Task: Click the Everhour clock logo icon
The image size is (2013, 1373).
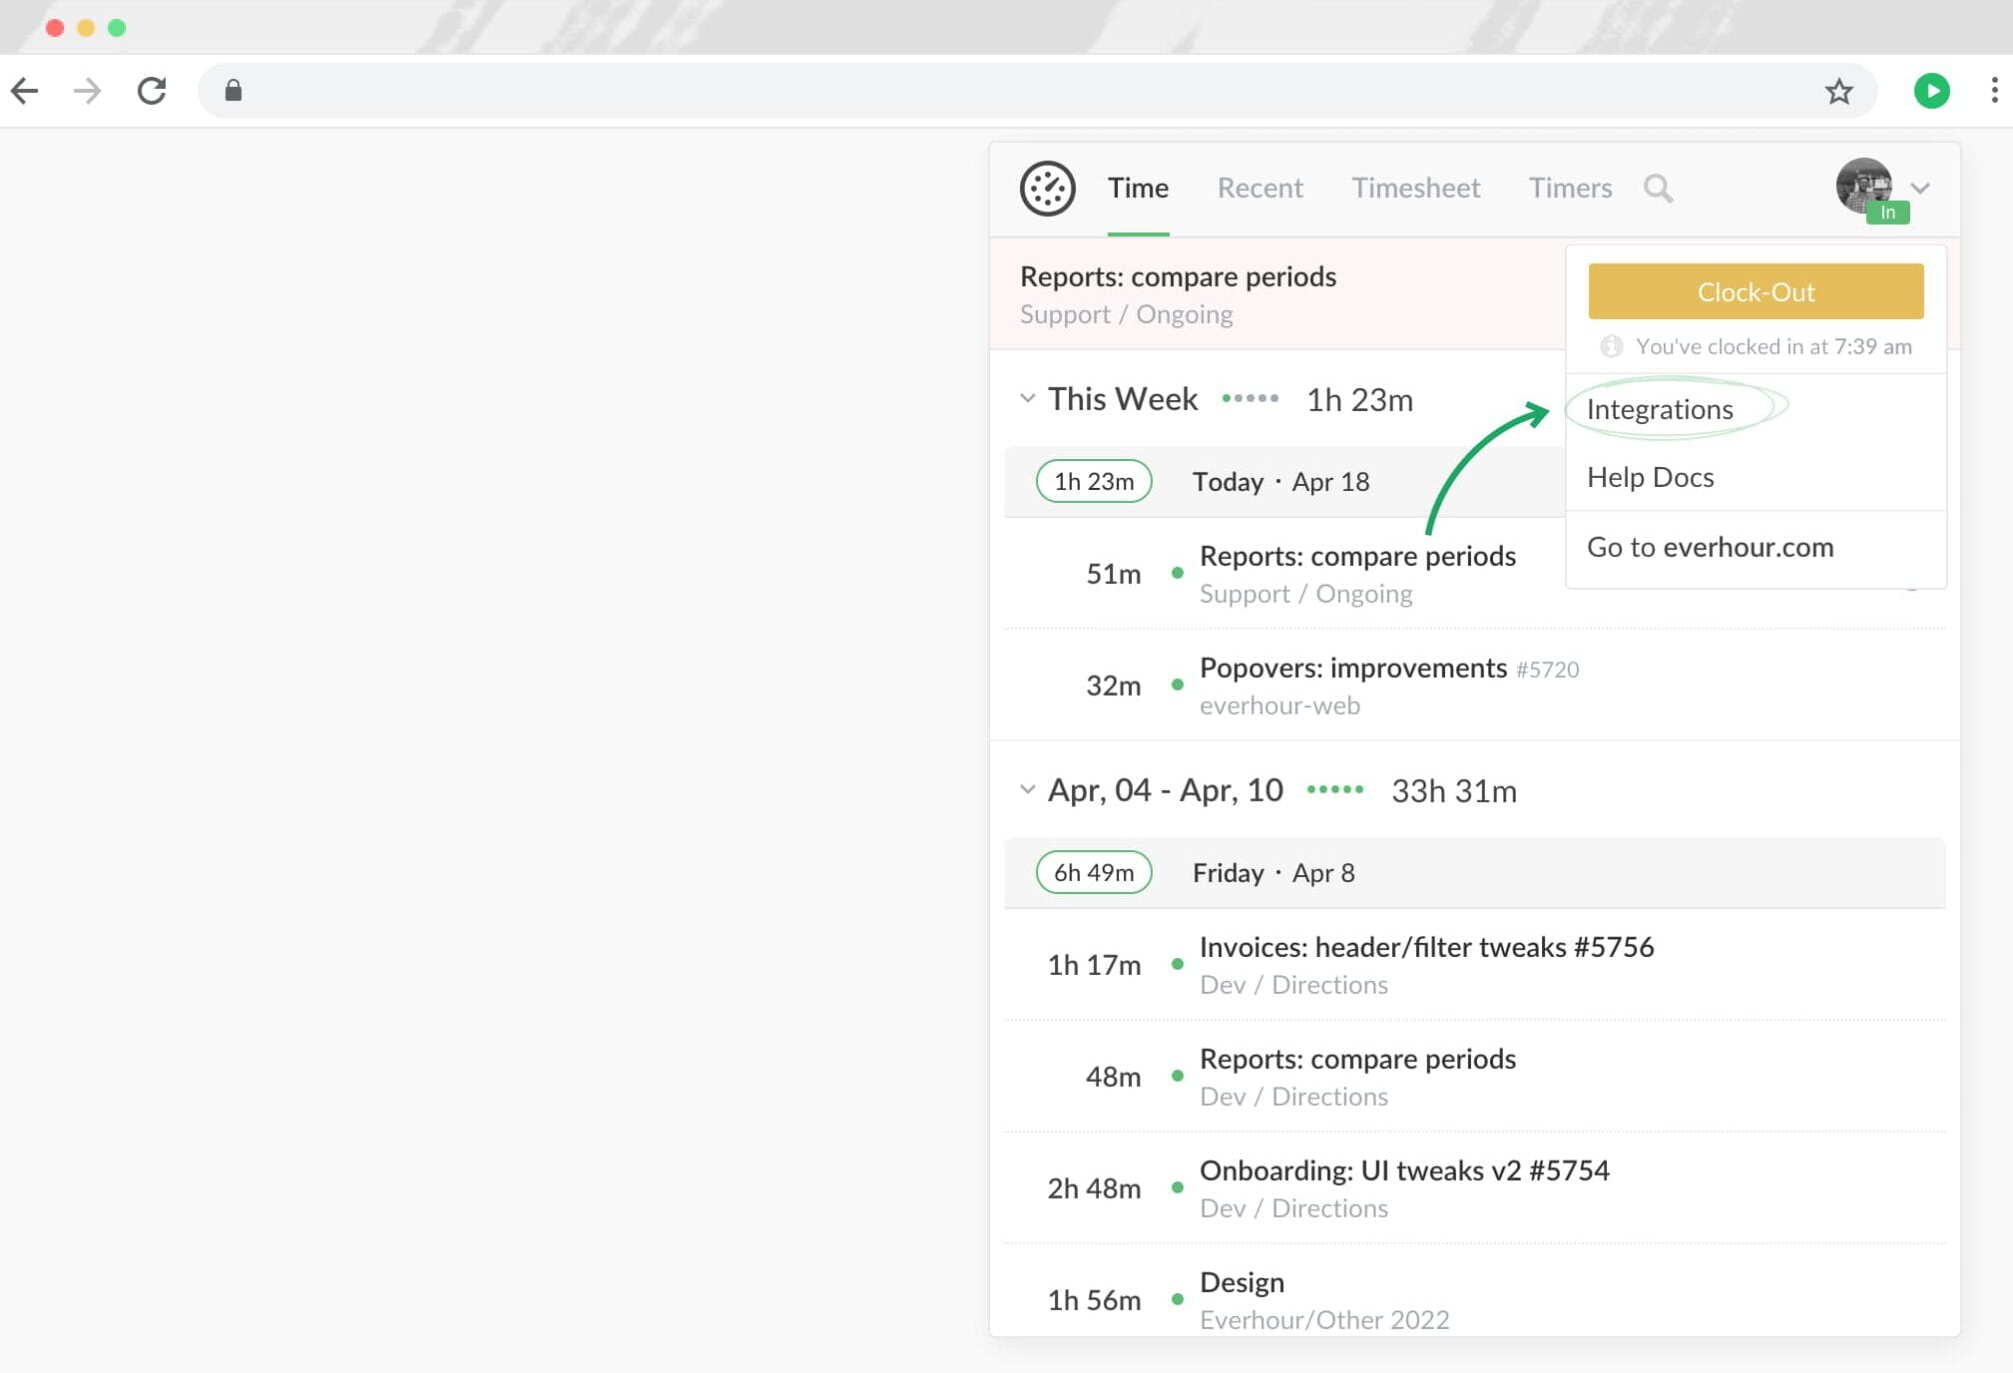Action: [1046, 188]
